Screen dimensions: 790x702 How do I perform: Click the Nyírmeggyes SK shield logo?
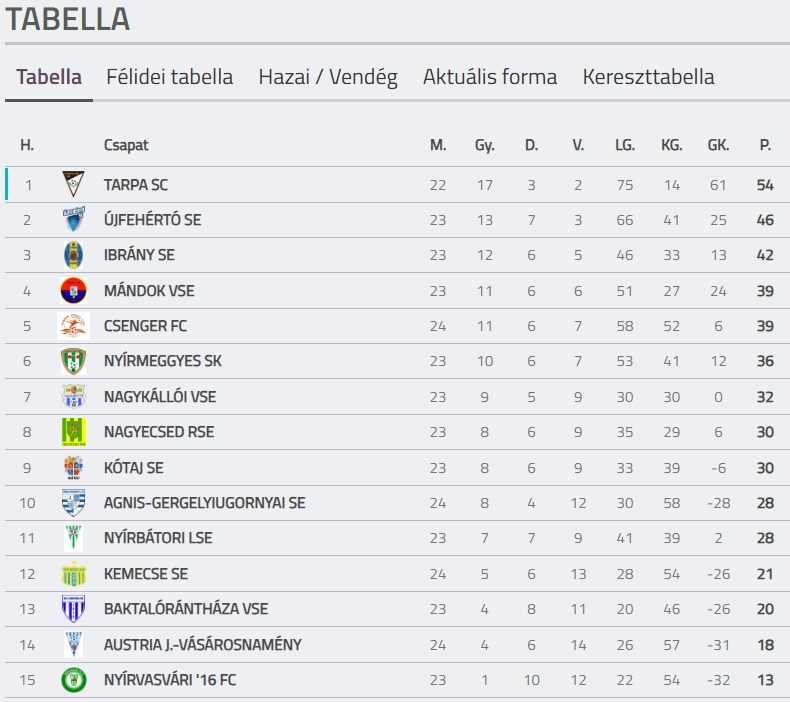click(74, 361)
